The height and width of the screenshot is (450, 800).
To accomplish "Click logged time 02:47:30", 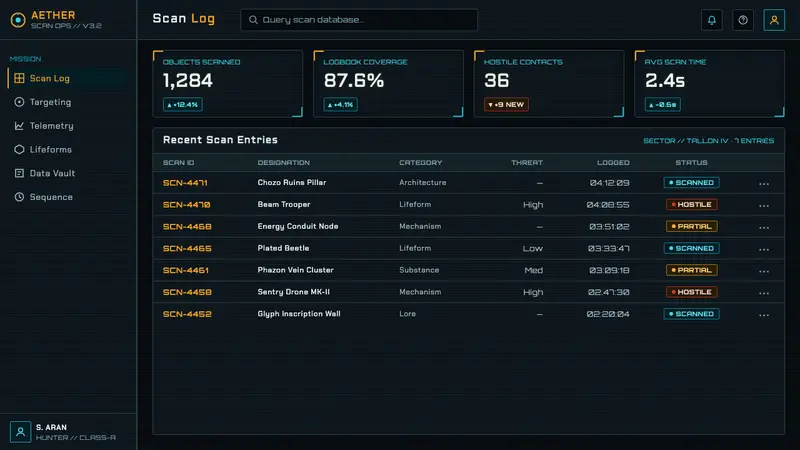I will (x=608, y=292).
